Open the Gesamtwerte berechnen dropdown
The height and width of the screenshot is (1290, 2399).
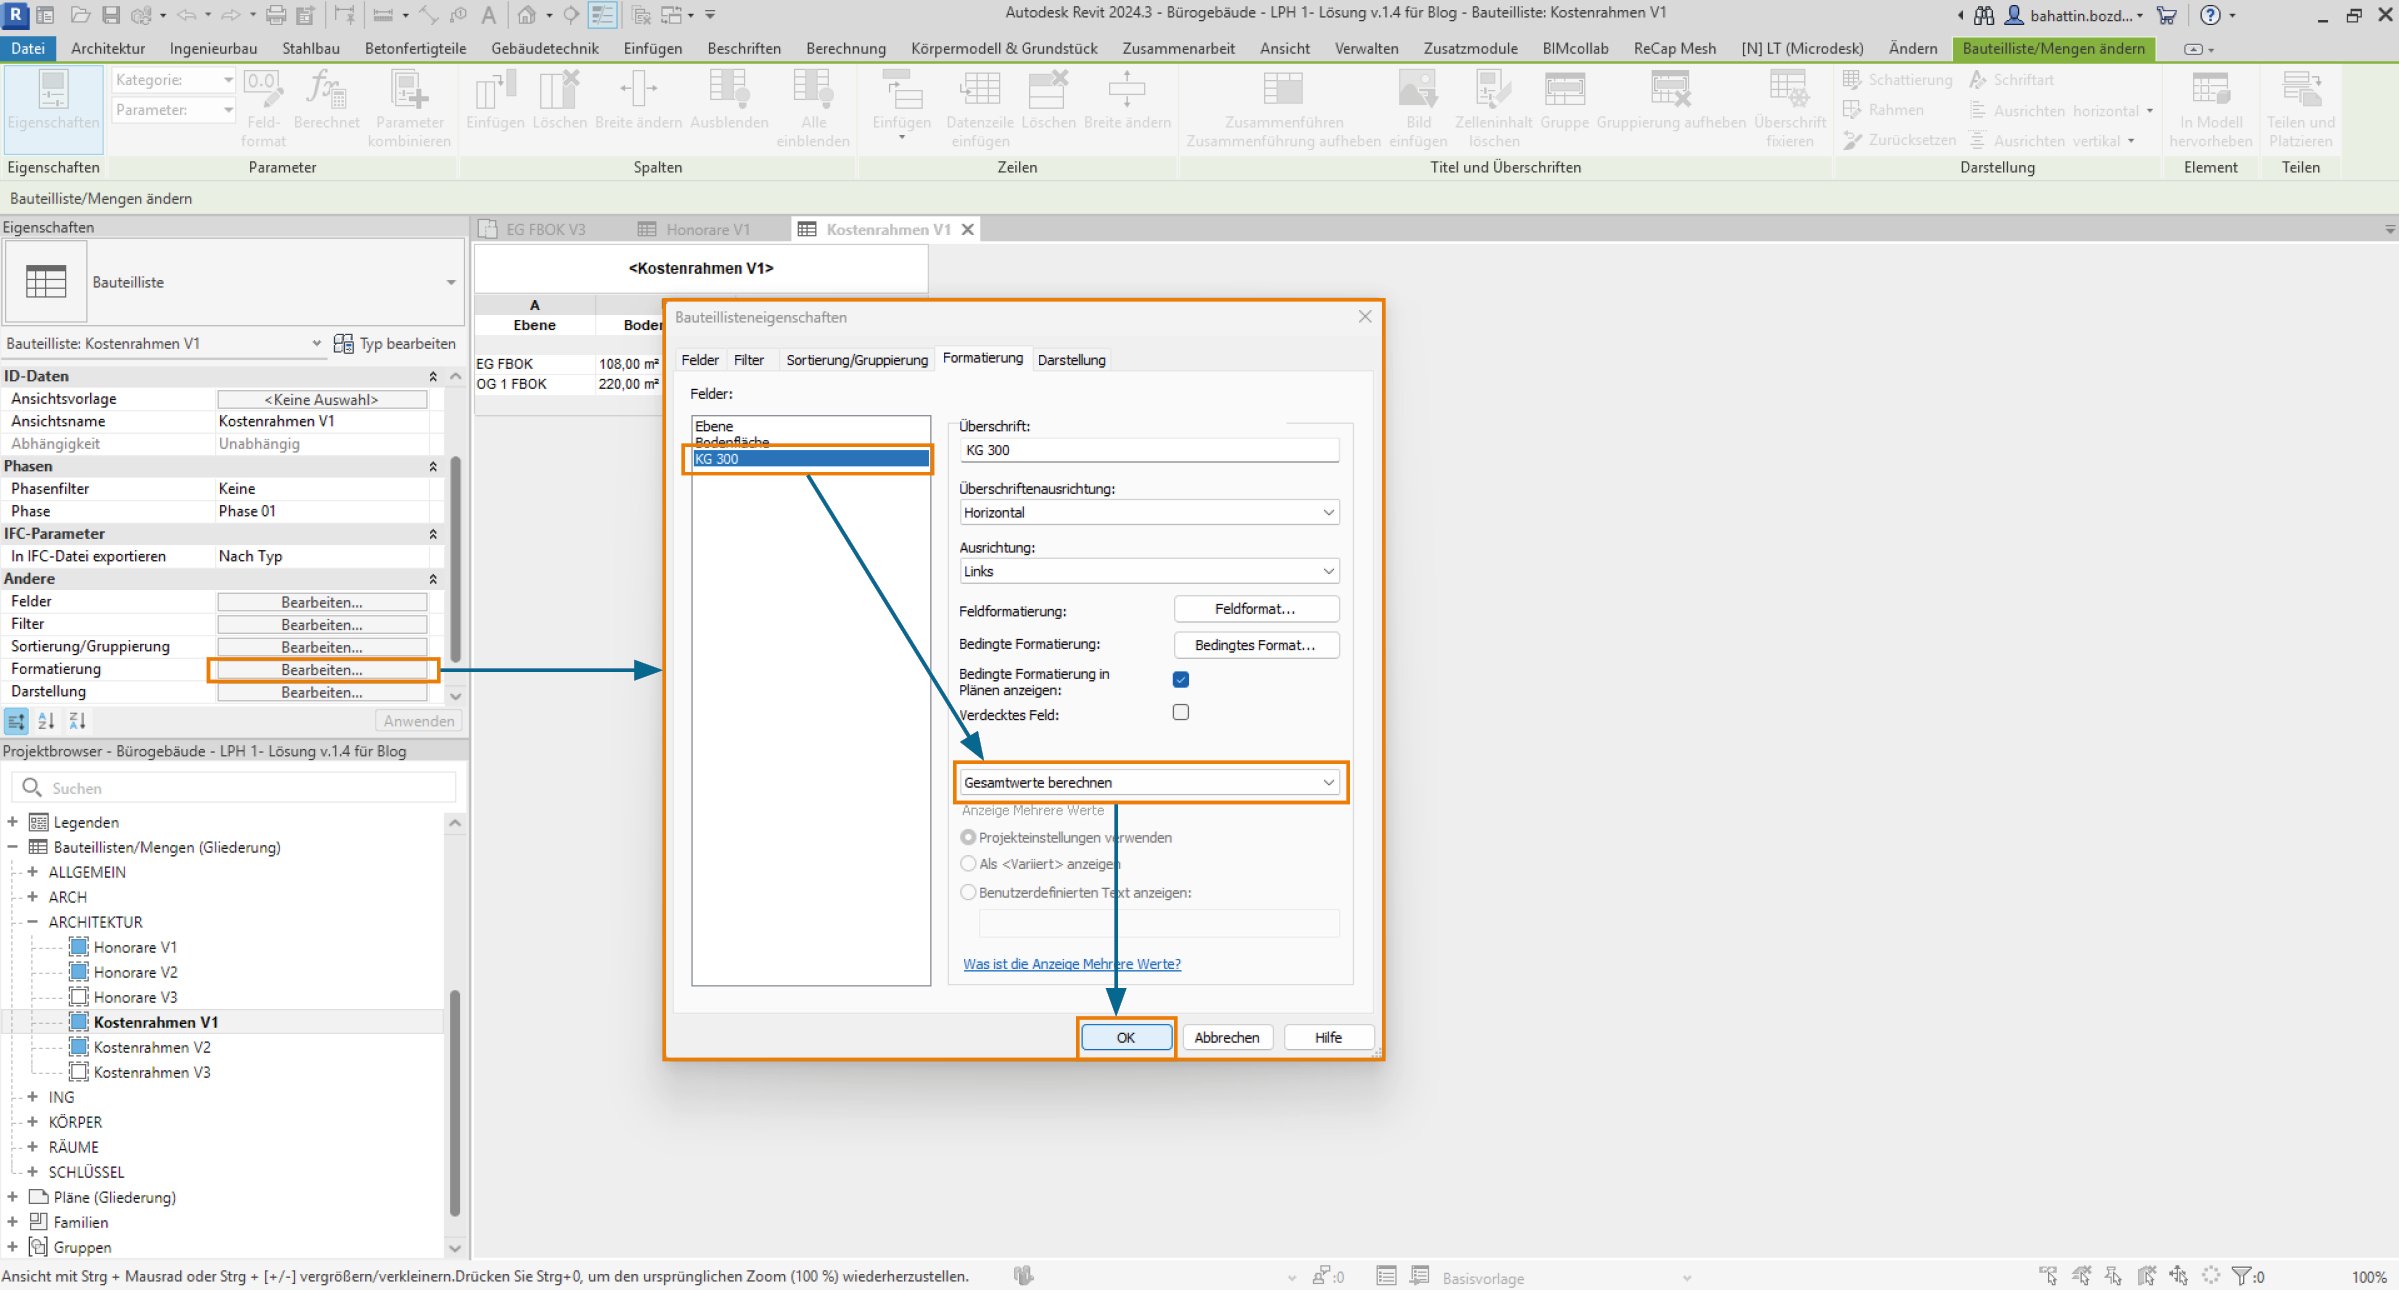point(1149,782)
